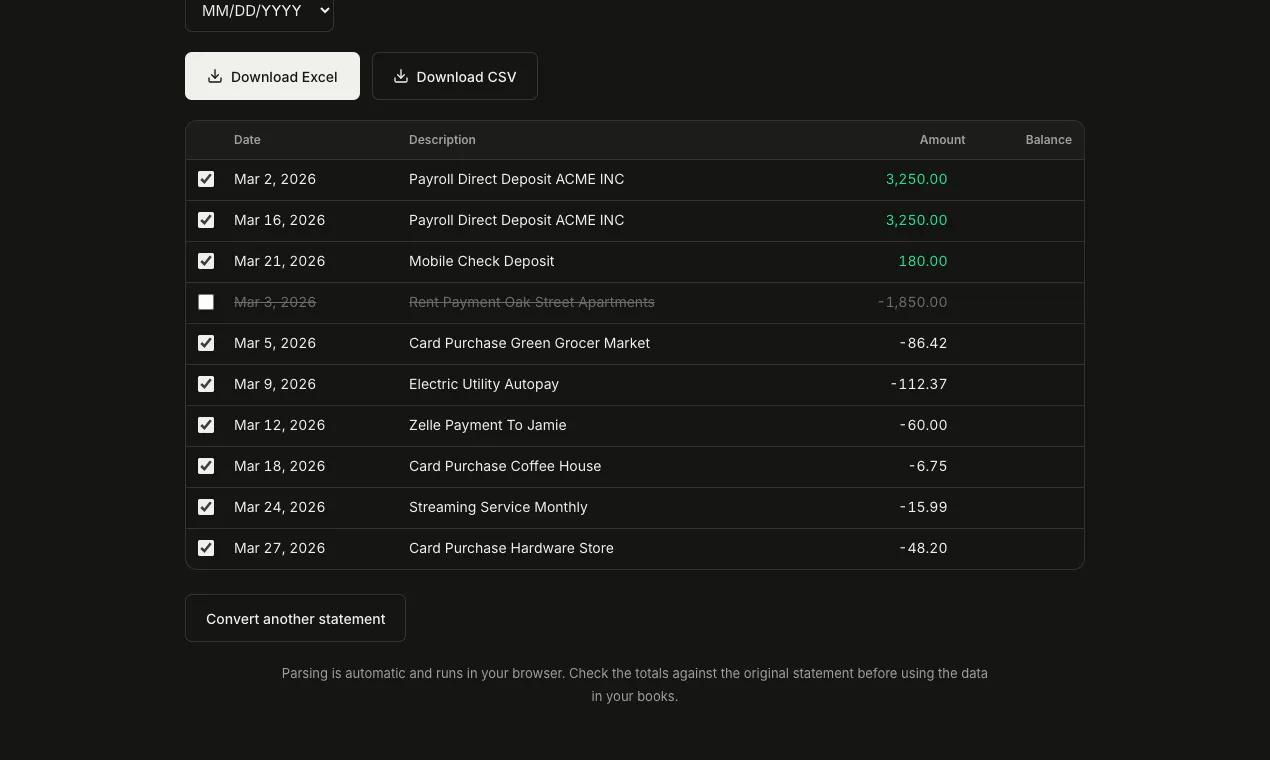This screenshot has width=1270, height=760.
Task: Select the 180.00 amount cell
Action: point(922,261)
